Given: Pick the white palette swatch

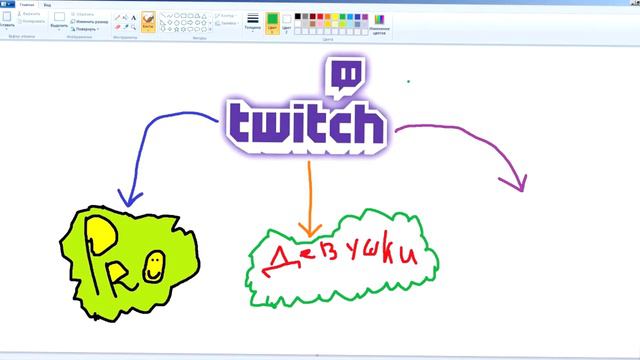Looking at the screenshot, I should (298, 24).
